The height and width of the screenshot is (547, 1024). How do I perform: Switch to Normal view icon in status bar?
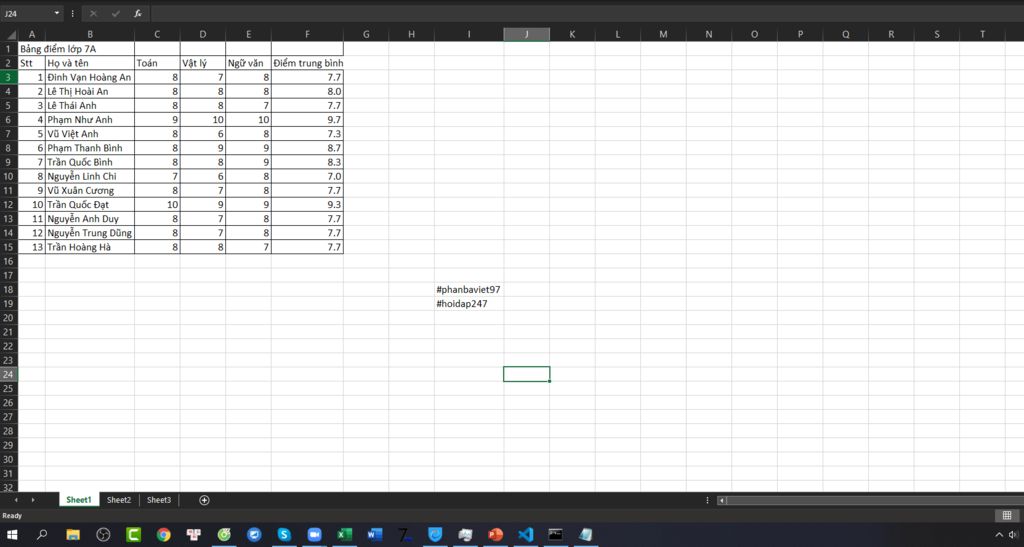click(x=1006, y=516)
